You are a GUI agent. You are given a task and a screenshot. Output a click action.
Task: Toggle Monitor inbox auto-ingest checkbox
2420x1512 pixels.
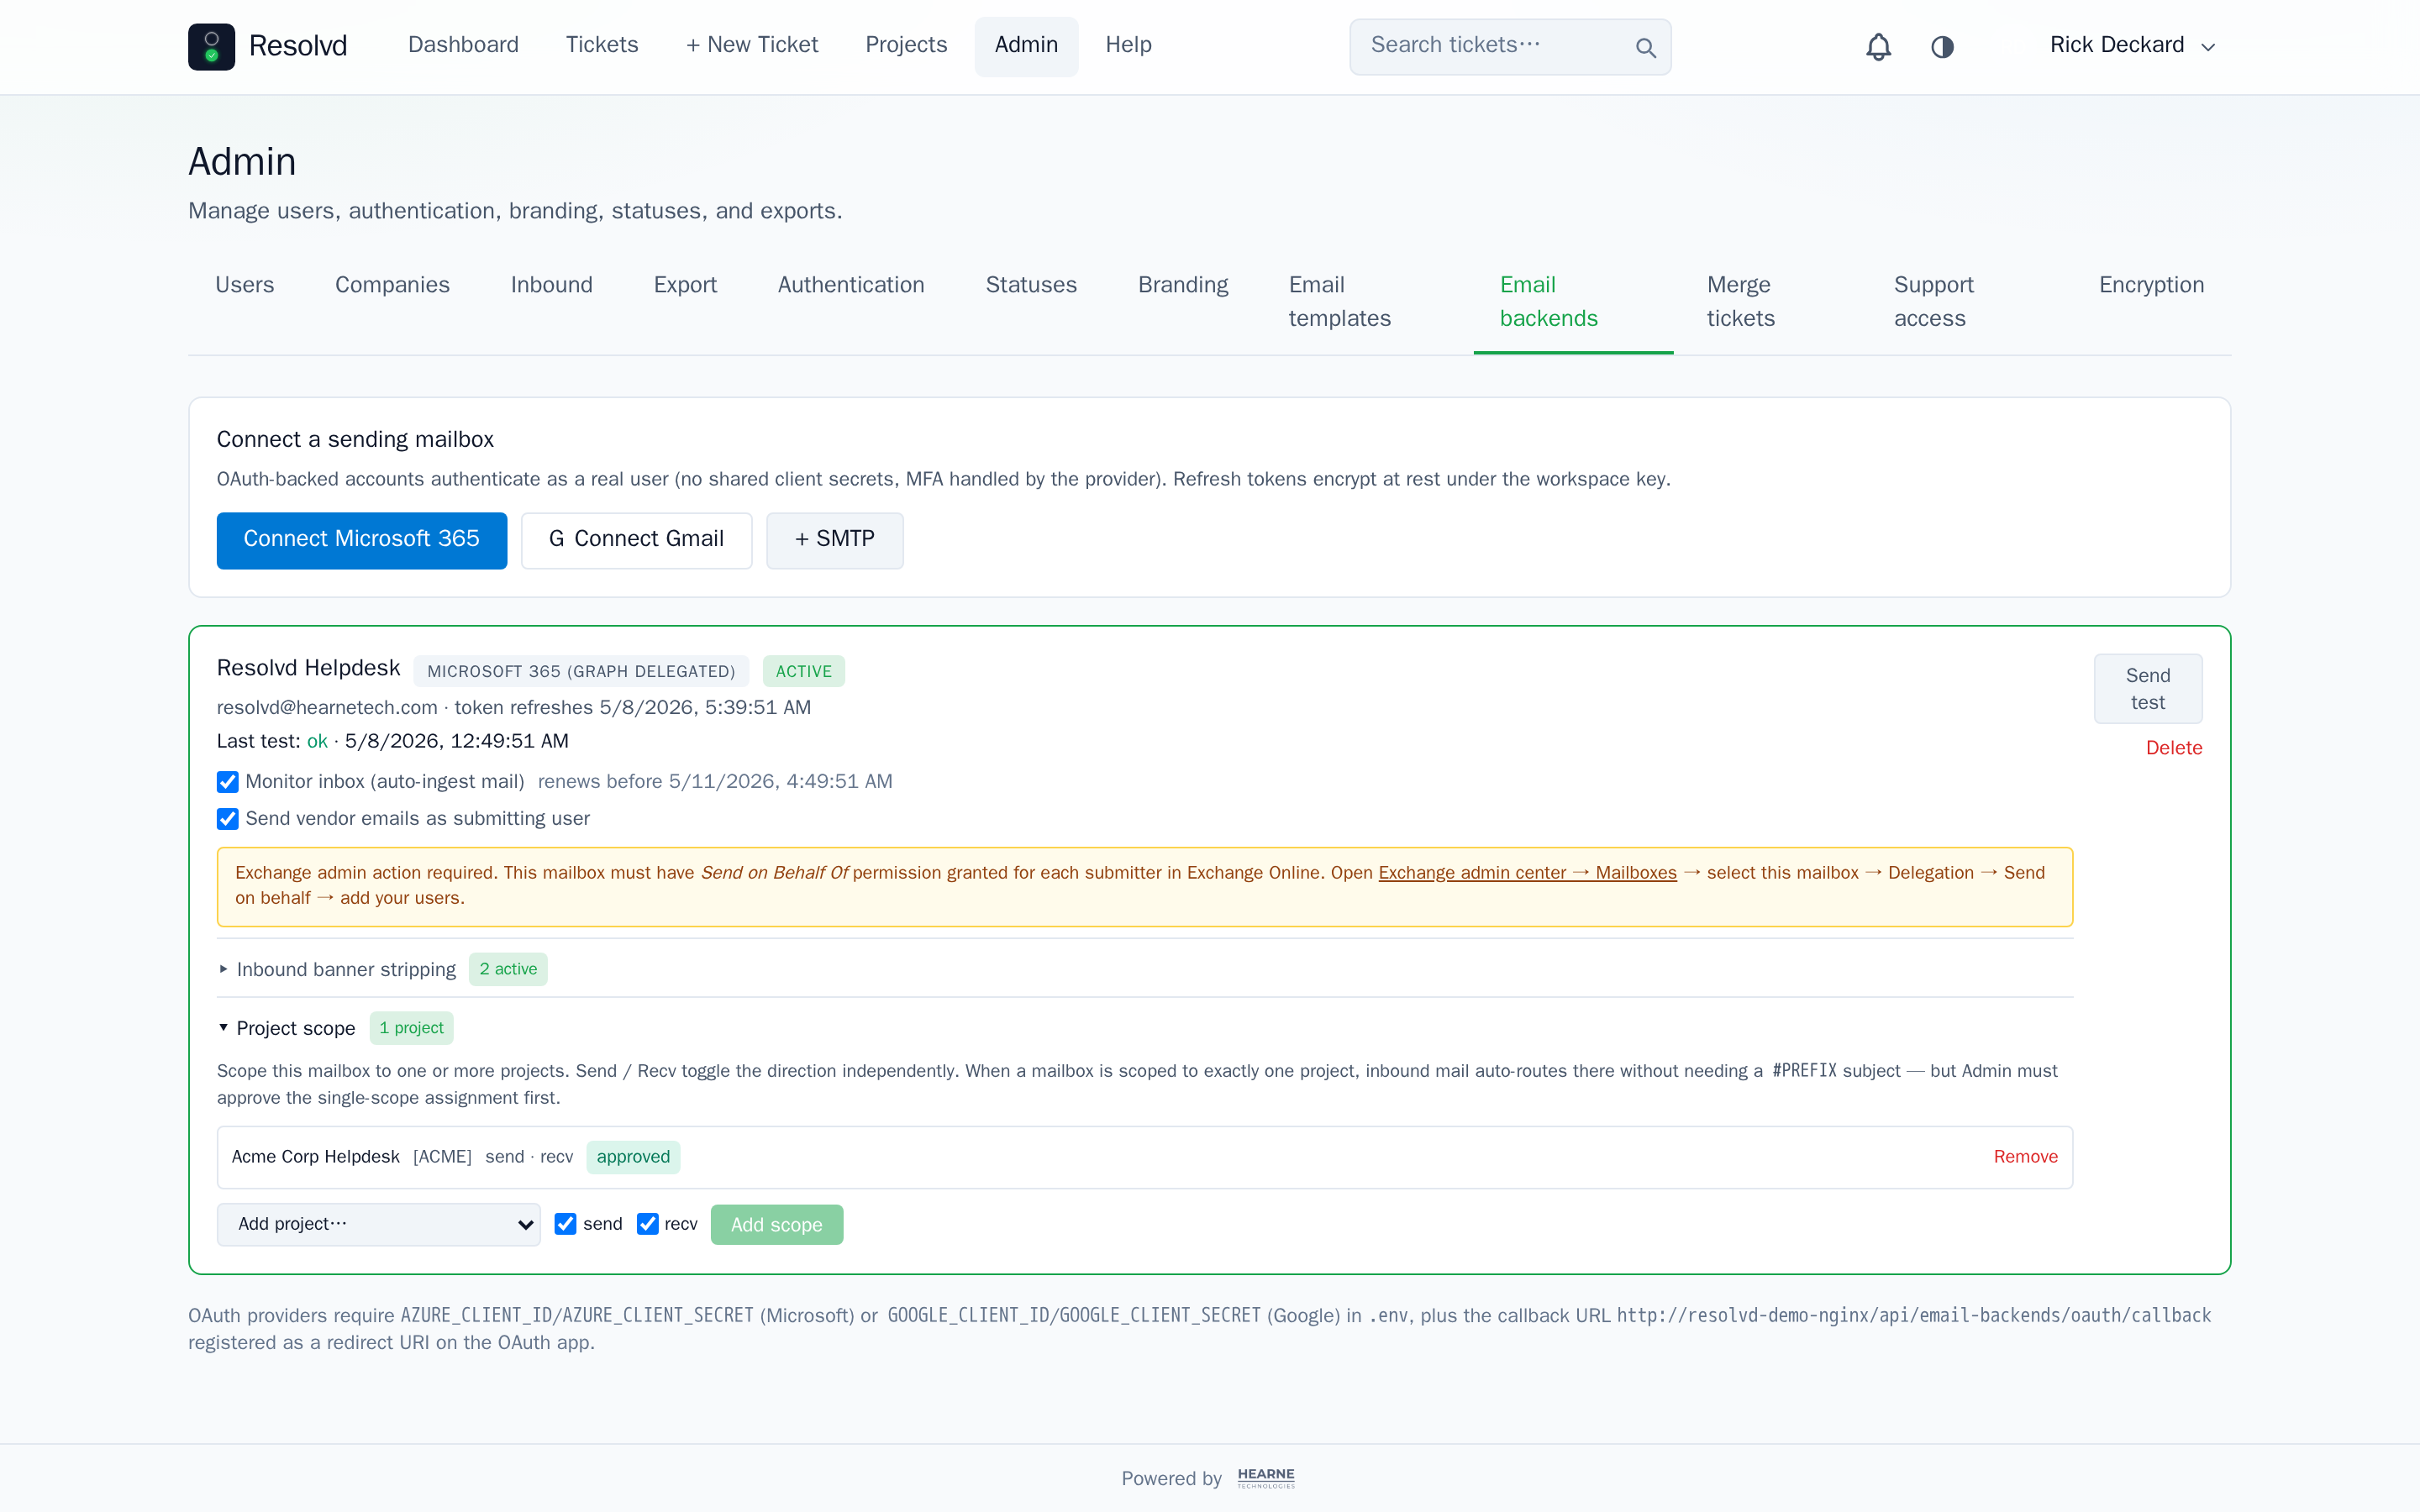point(228,782)
